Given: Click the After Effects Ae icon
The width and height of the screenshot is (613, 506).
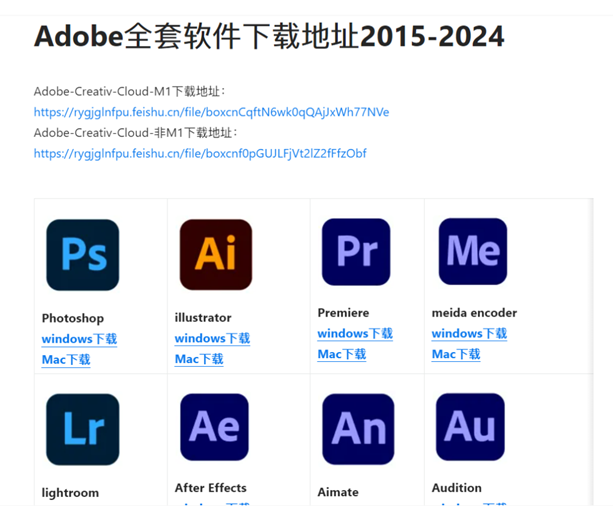Looking at the screenshot, I should pos(214,427).
